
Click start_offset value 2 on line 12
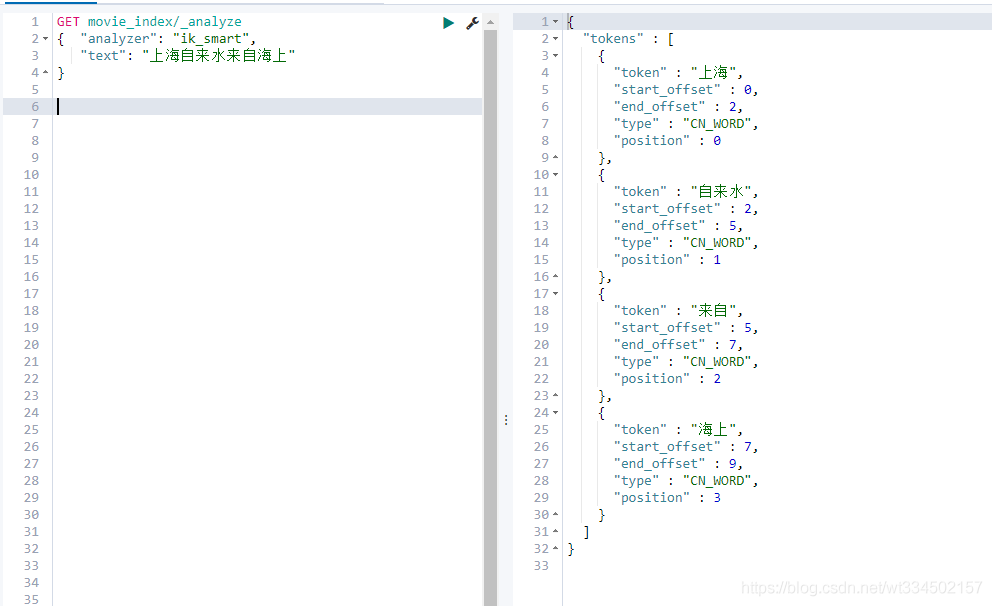(x=748, y=209)
